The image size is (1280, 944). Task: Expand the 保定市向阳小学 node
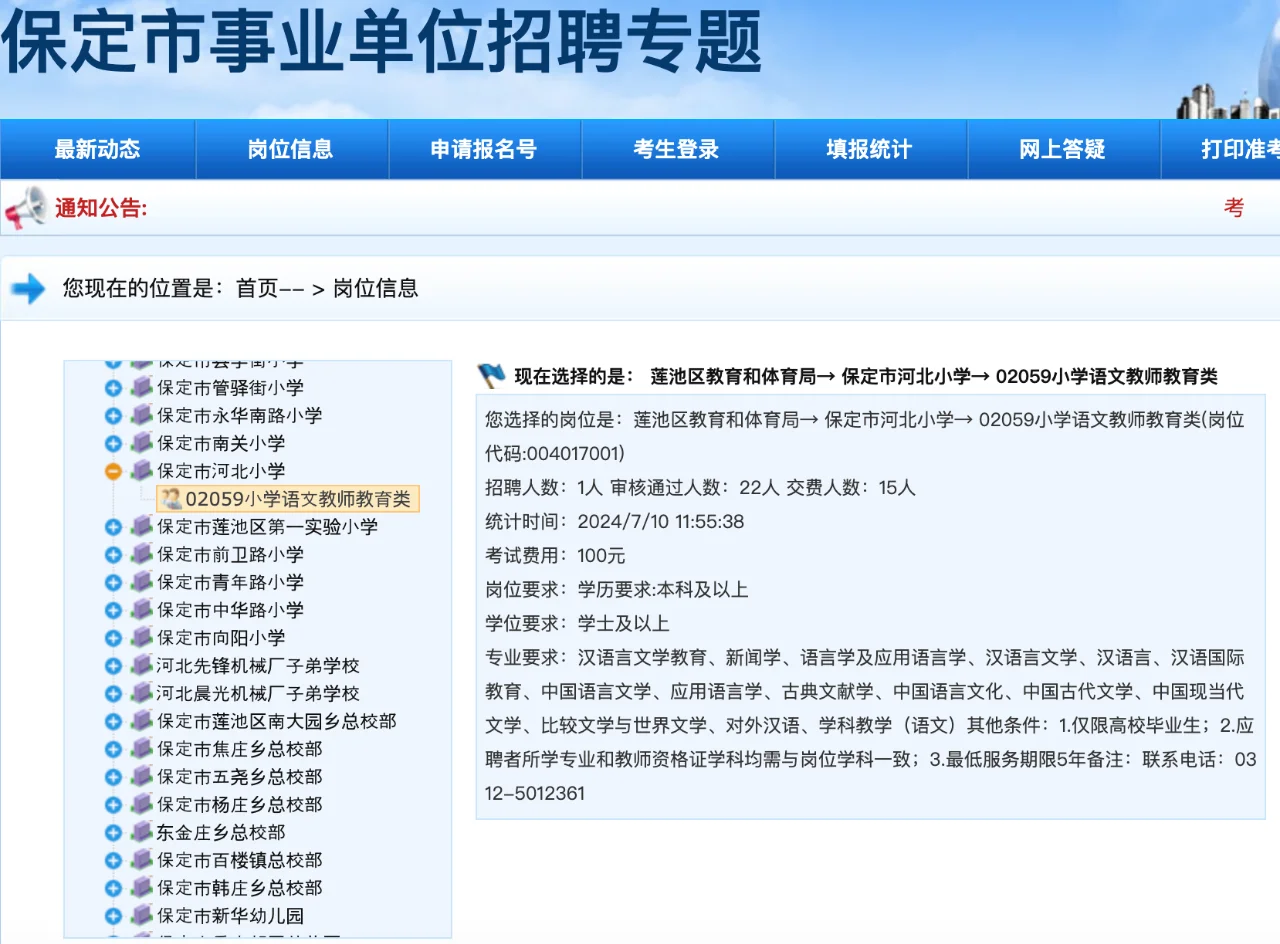click(x=113, y=637)
